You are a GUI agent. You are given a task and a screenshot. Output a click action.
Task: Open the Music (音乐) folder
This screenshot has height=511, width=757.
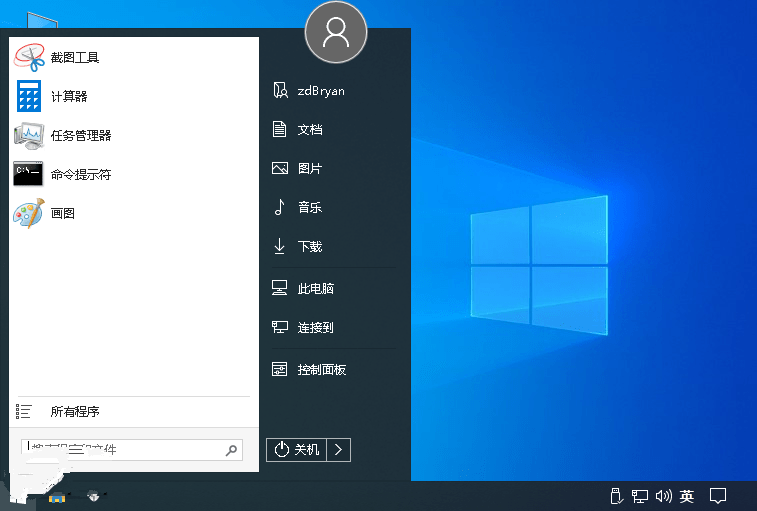309,208
